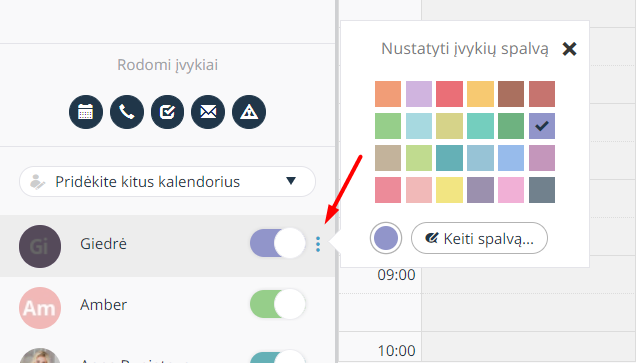
Task: Pick the orange swatch in first row
Action: (388, 94)
